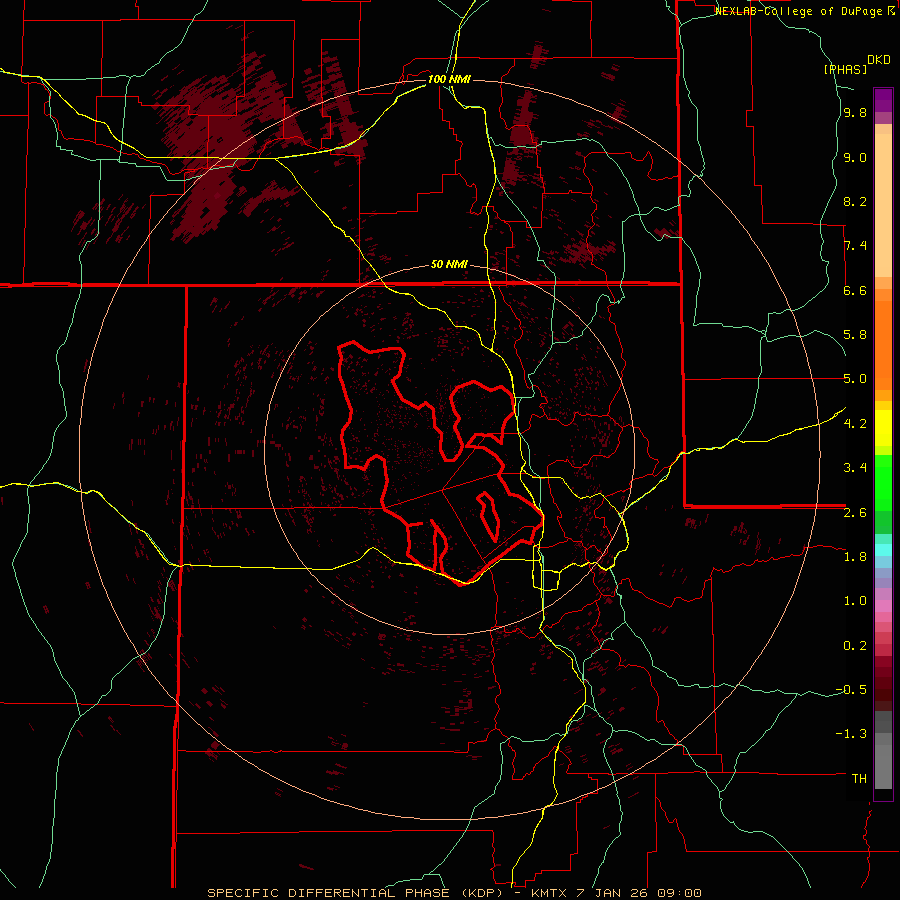Pick the gray bottom color bar segment
Image resolution: width=900 pixels, height=900 pixels.
click(883, 766)
